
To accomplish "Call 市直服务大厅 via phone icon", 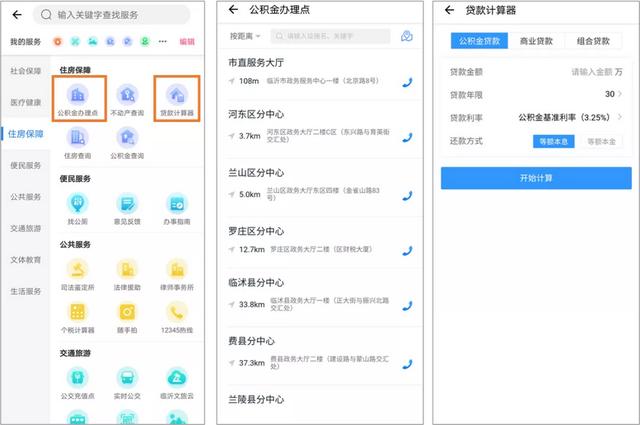I will 407,82.
